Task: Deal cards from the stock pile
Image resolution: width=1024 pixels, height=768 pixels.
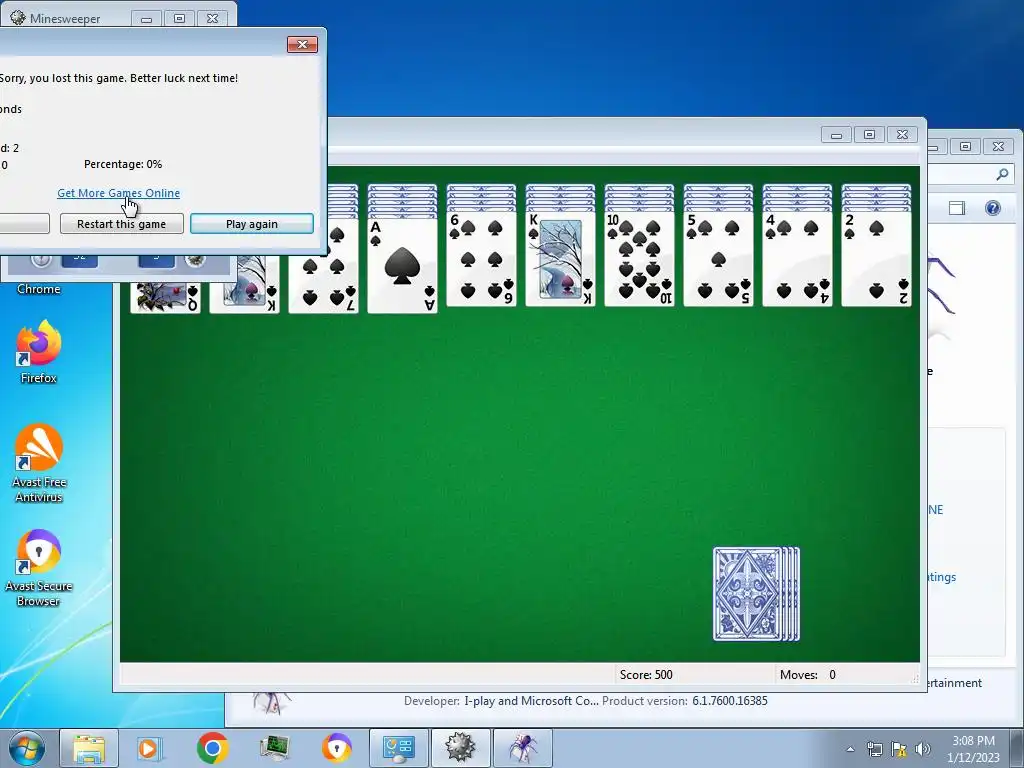Action: click(x=756, y=594)
